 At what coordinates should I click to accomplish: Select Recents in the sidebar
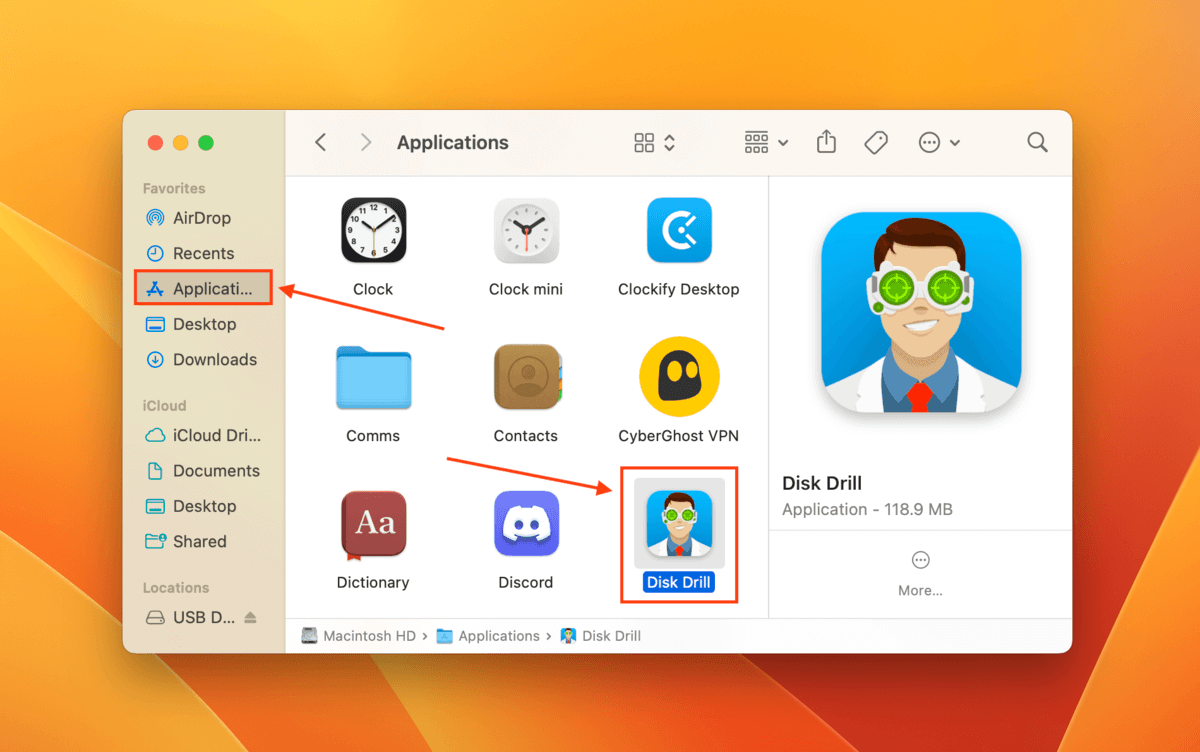pyautogui.click(x=204, y=253)
